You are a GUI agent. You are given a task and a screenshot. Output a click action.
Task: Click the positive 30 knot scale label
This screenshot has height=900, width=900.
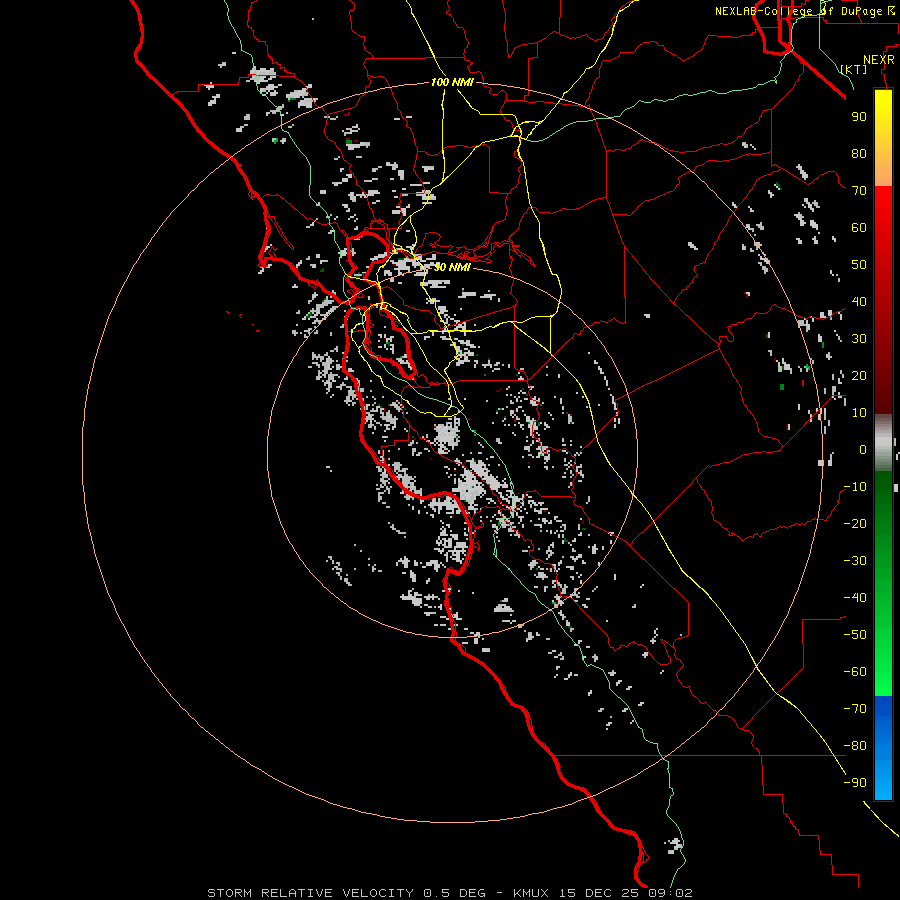tap(859, 339)
